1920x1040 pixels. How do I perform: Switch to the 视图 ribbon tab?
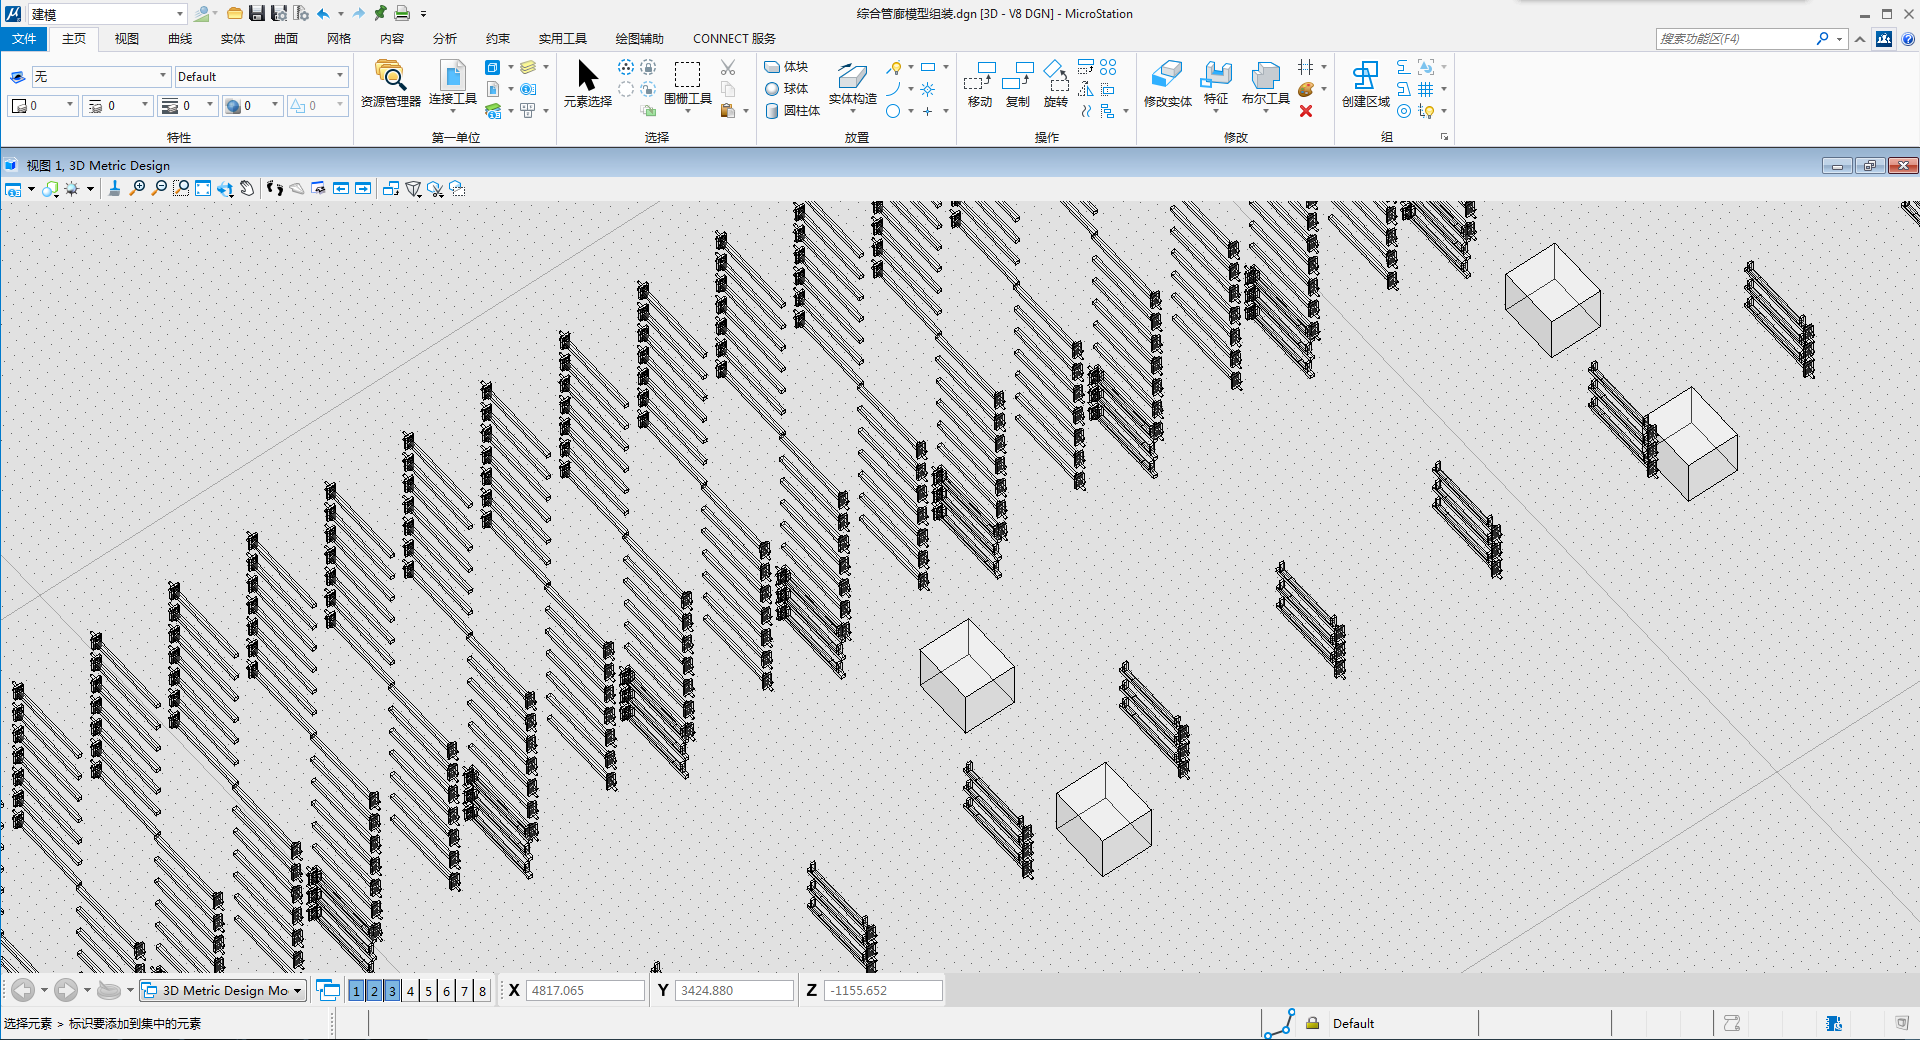(126, 39)
